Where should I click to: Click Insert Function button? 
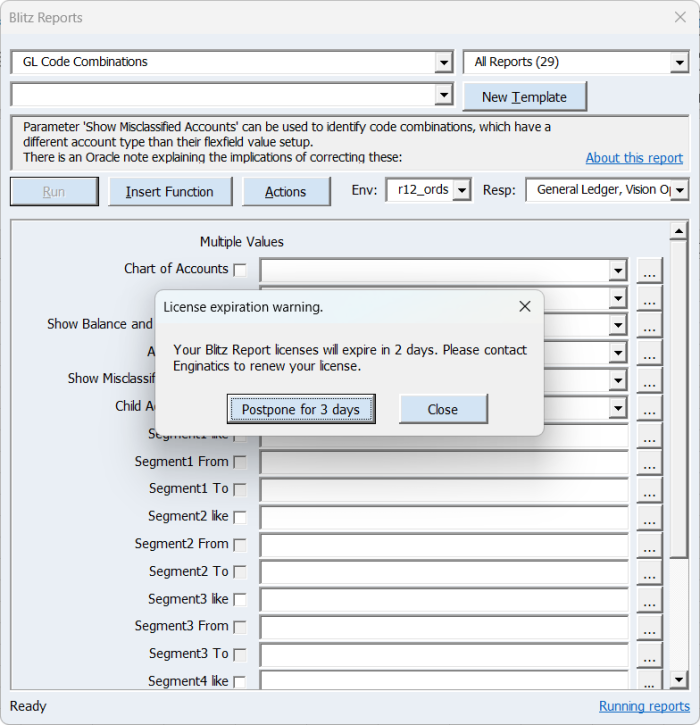[x=170, y=191]
